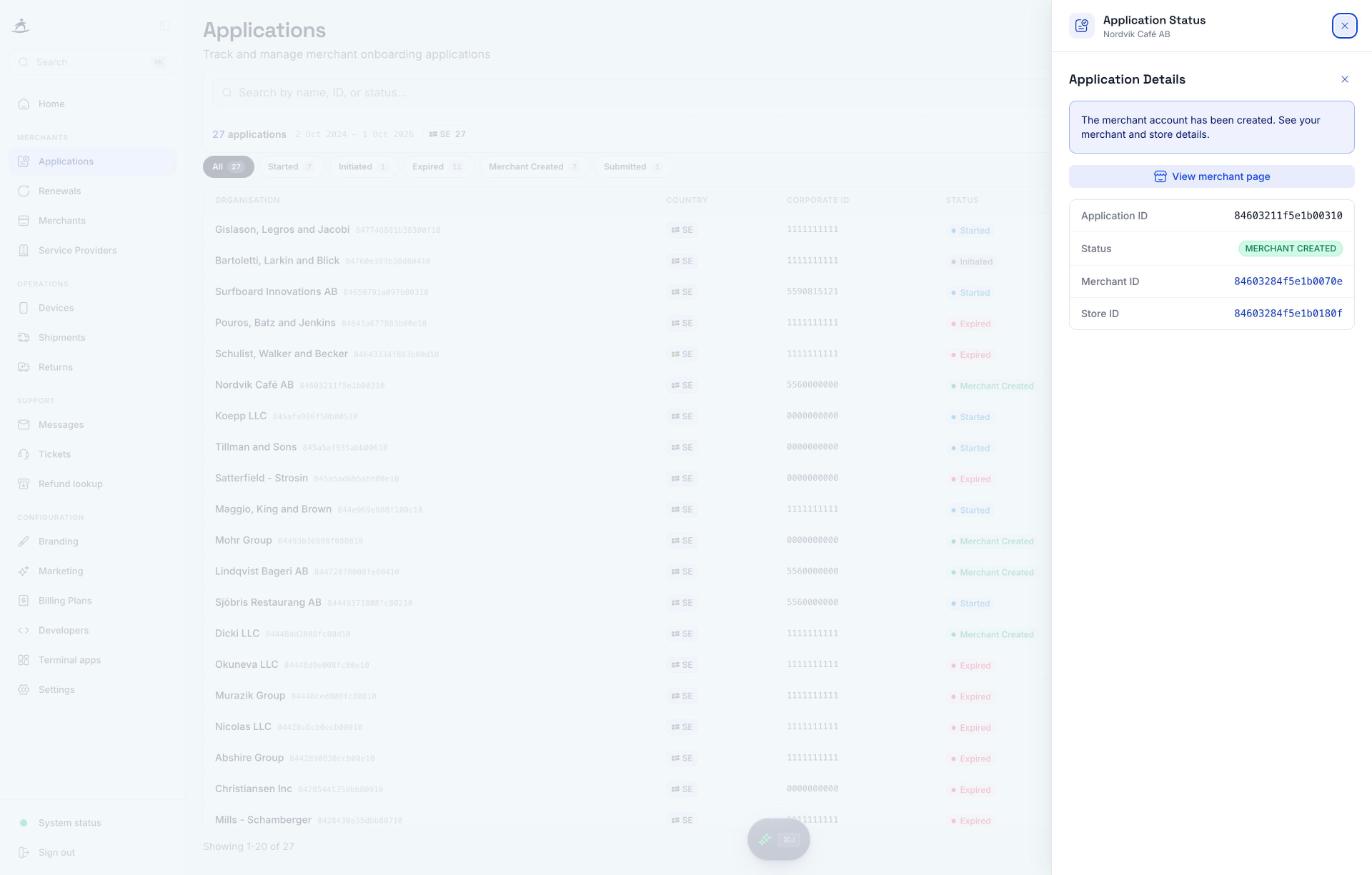Screen dimensions: 1372x875
Task: Open the Bartoletti, Larkin and Blick row
Action: tap(627, 261)
